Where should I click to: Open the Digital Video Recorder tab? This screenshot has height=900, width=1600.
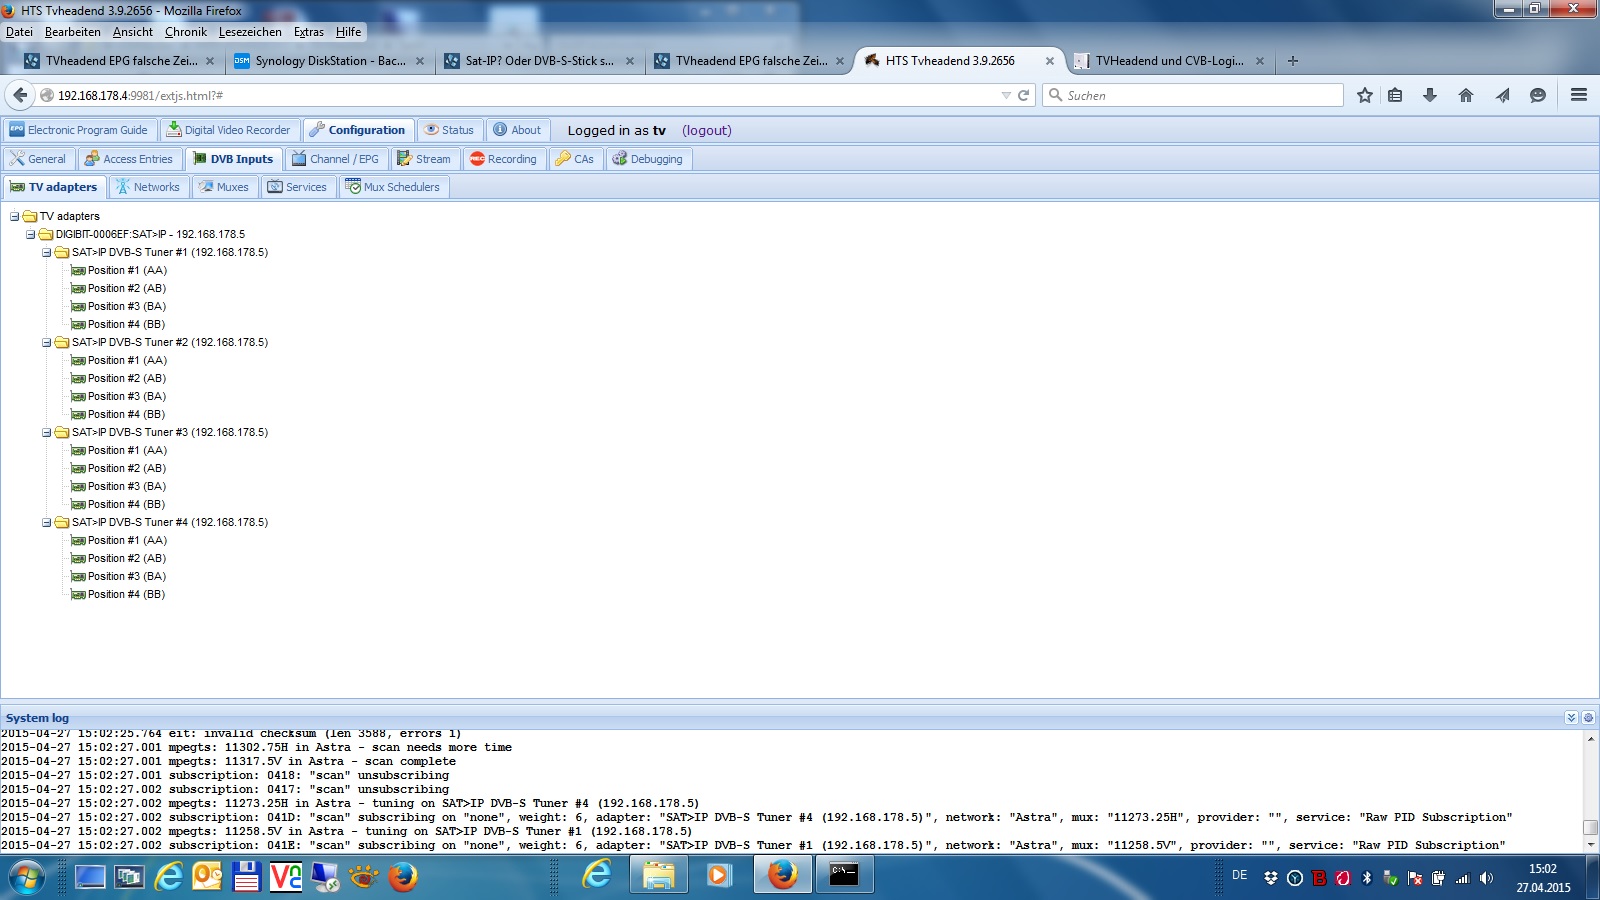pos(229,130)
